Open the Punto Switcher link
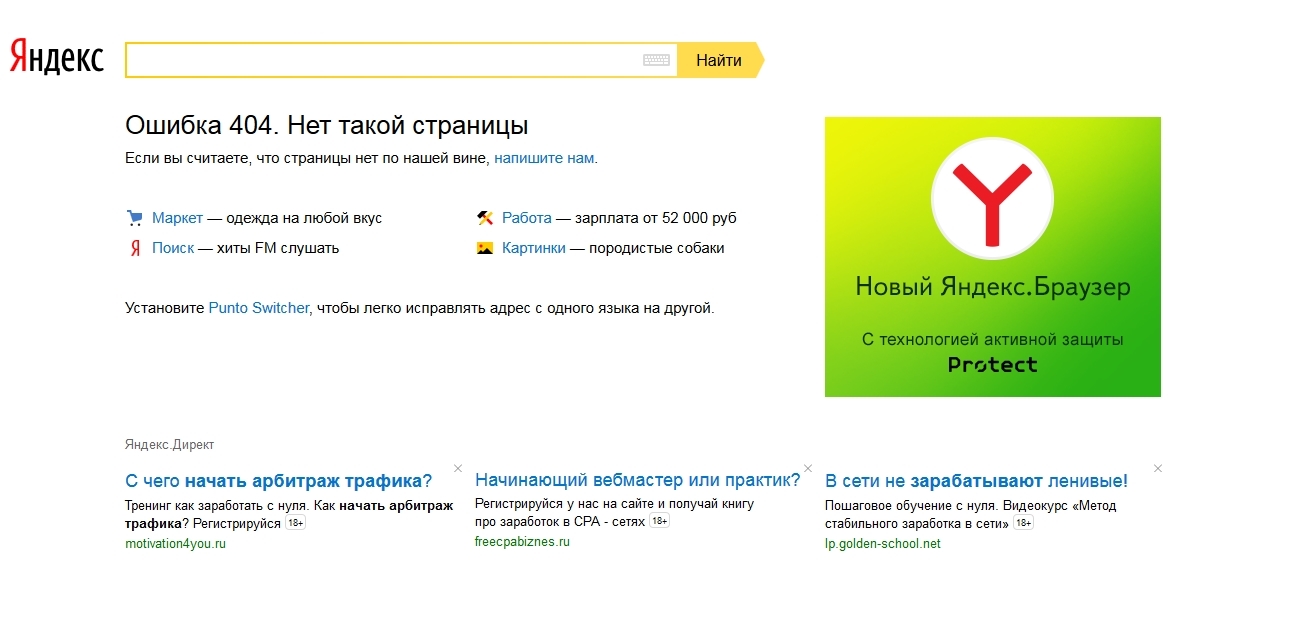Image resolution: width=1311 pixels, height=627 pixels. (x=259, y=308)
